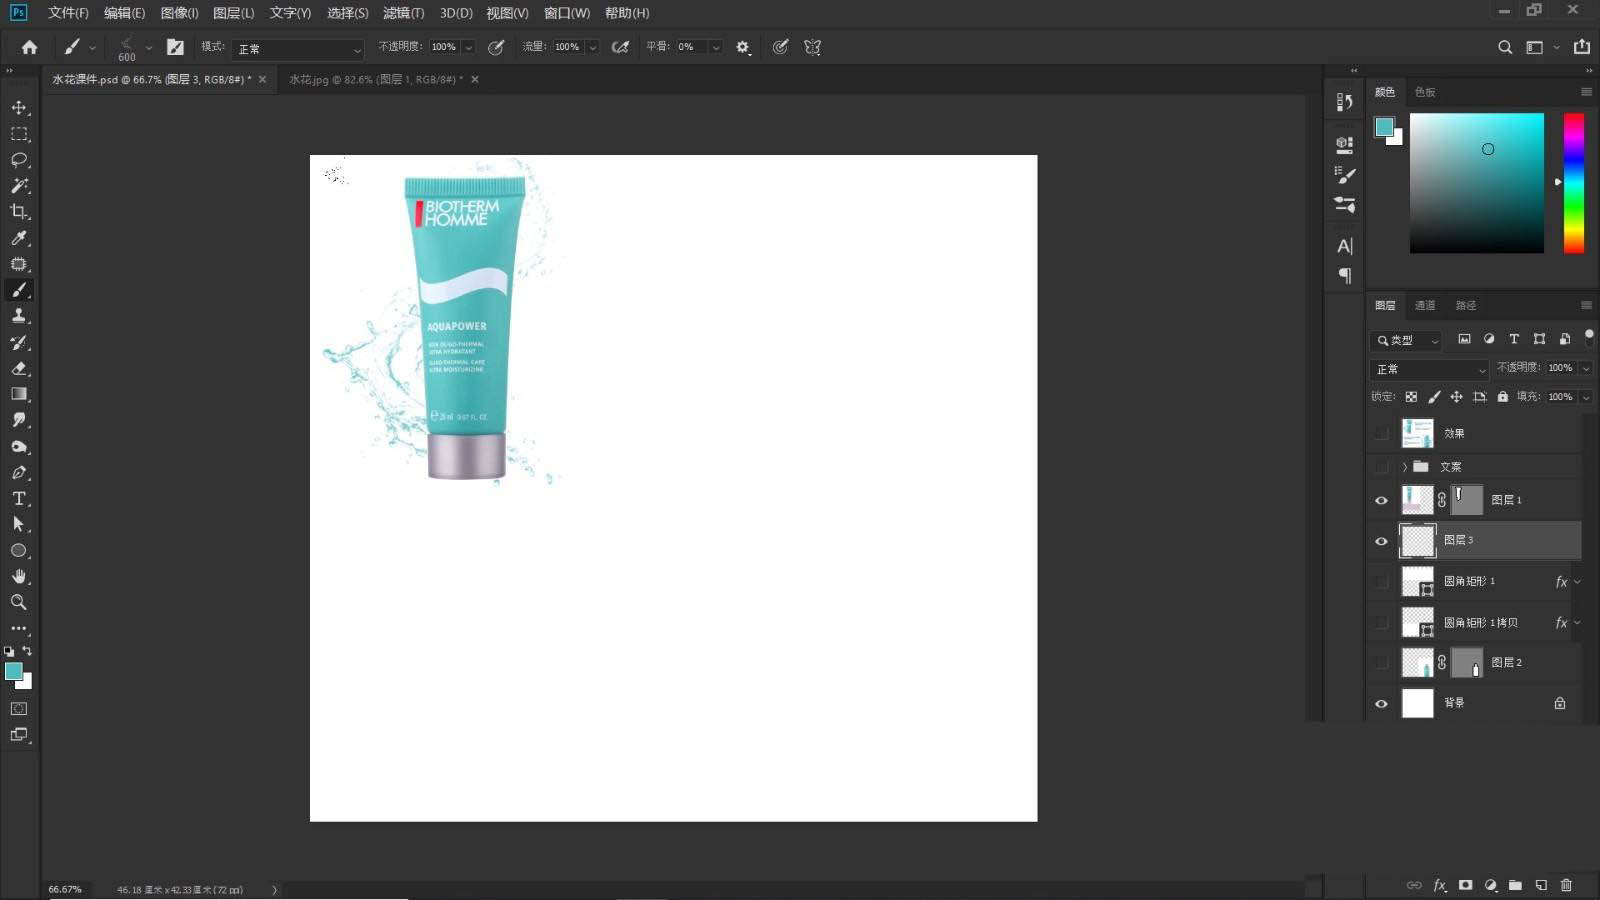Select the 图层 3 layer thumbnail
1600x900 pixels.
click(1417, 541)
